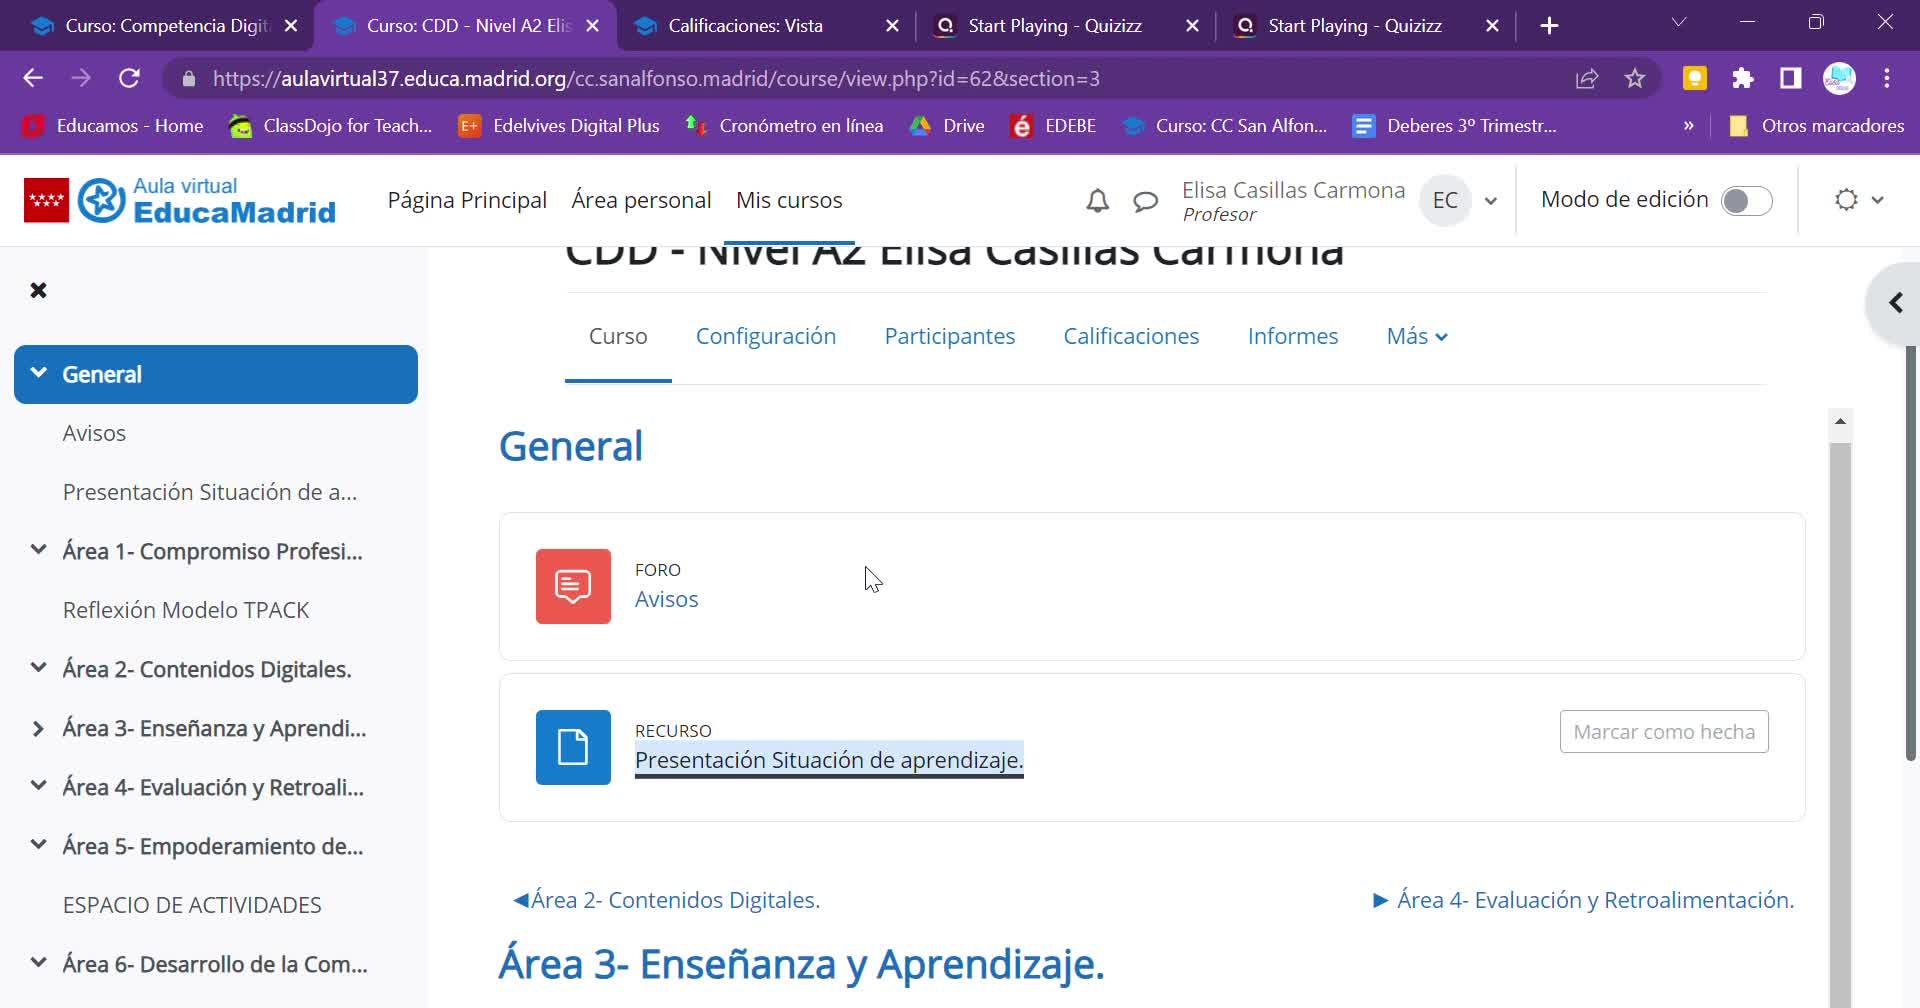Select ESPACIO DE ACTIVIDADES in sidebar
1920x1008 pixels.
[x=192, y=905]
